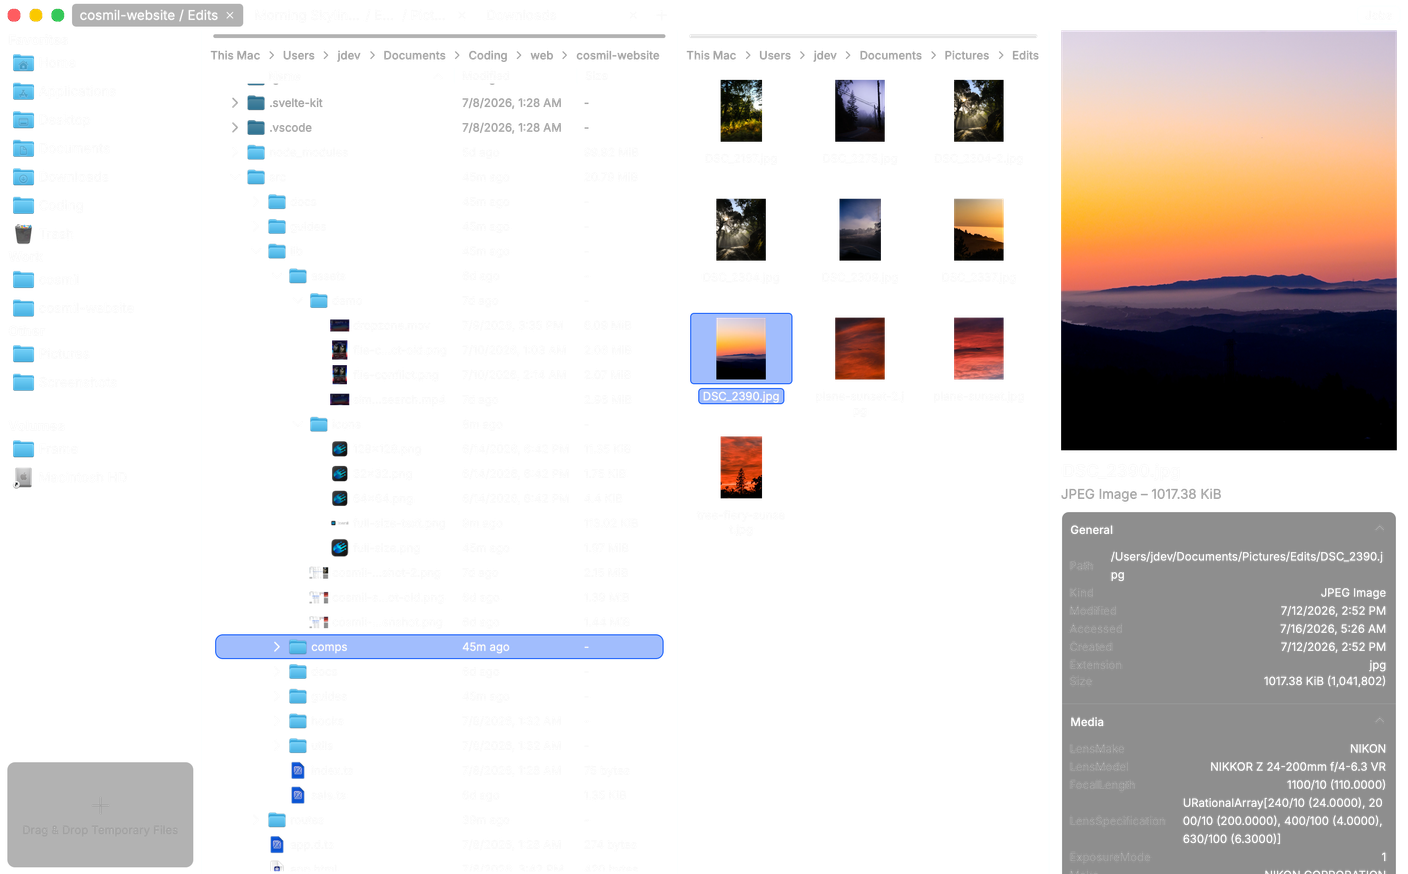Screen dimensions: 1408x874
Task: Close the cosmil-website / Edits tab
Action: pyautogui.click(x=230, y=15)
